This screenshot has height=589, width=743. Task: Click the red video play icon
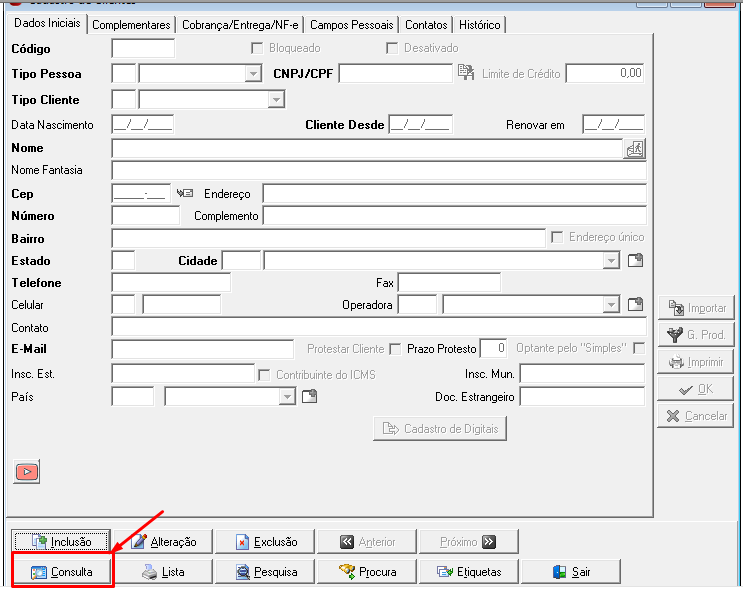(27, 471)
